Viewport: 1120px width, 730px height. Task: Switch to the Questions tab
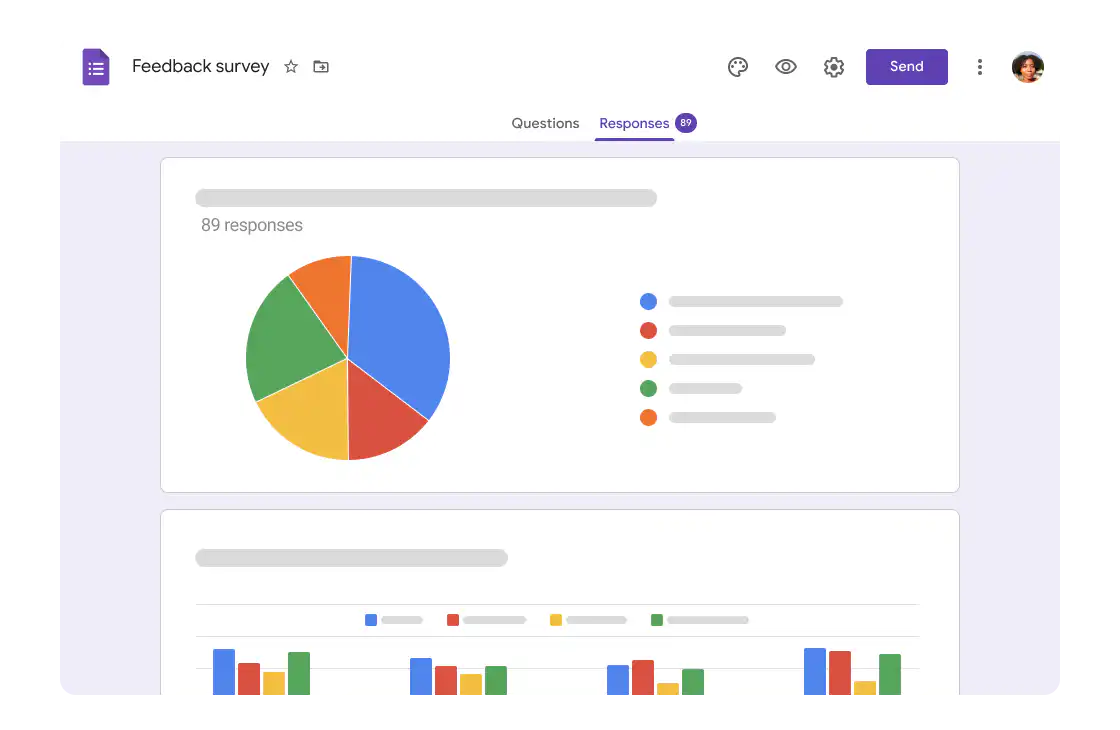click(545, 123)
